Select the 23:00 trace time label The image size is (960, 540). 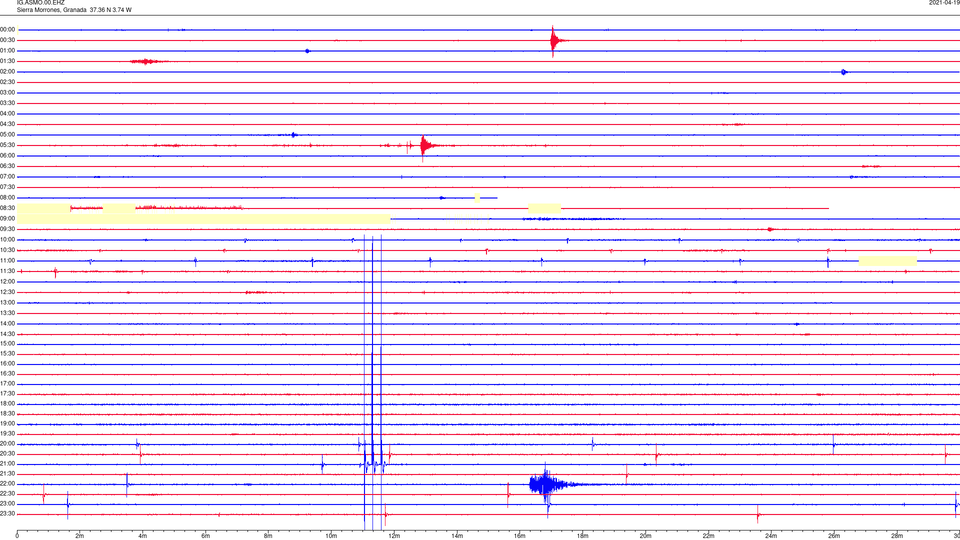(8, 504)
